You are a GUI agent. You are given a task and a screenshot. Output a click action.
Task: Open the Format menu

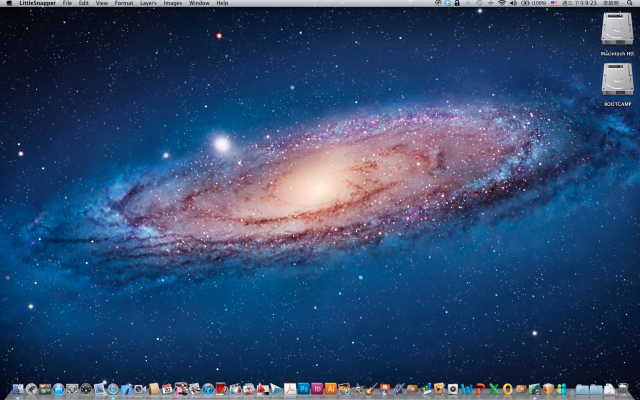pos(124,3)
